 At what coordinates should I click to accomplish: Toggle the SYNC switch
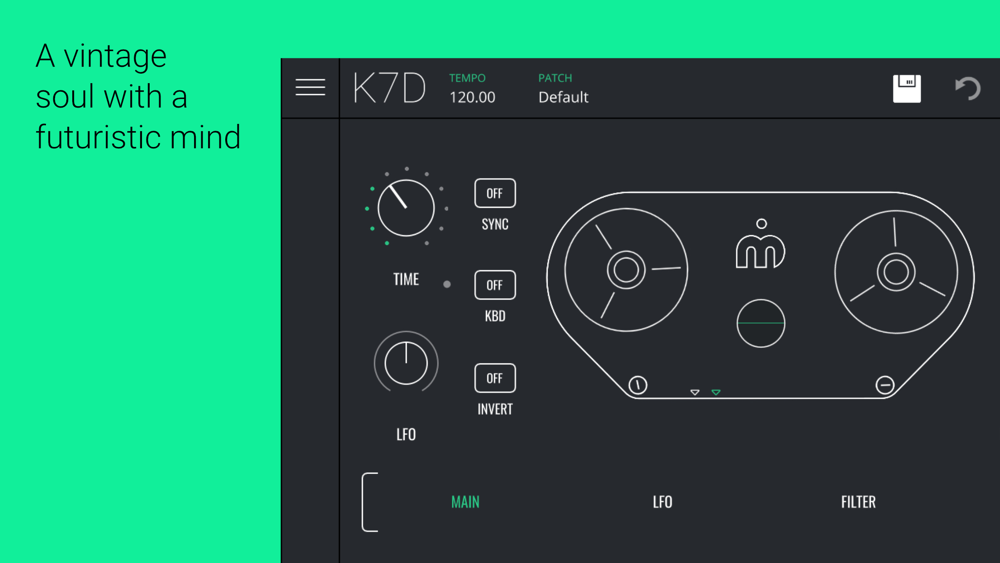[495, 193]
